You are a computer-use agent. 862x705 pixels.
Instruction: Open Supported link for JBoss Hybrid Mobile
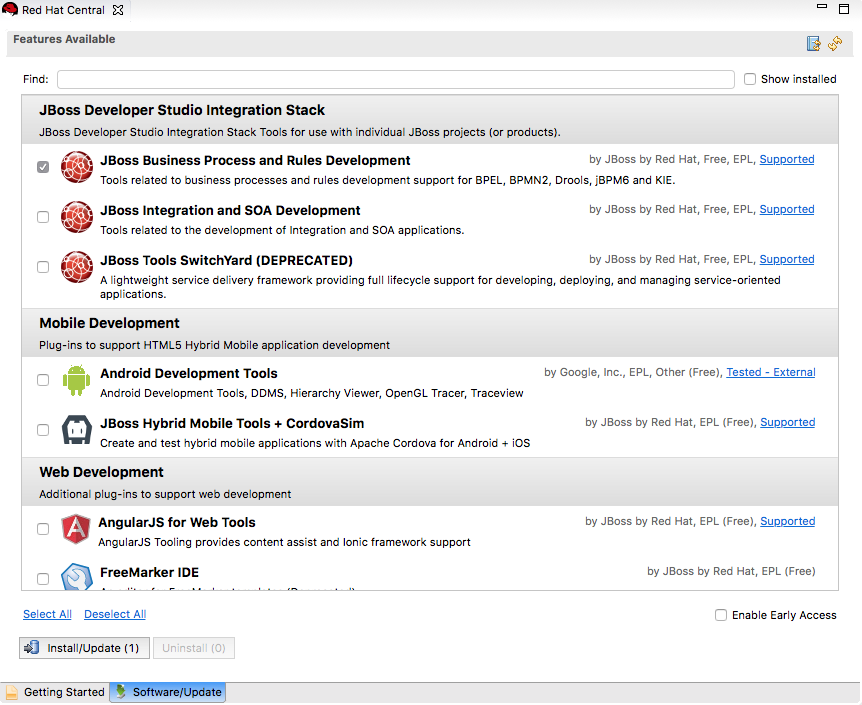point(787,422)
